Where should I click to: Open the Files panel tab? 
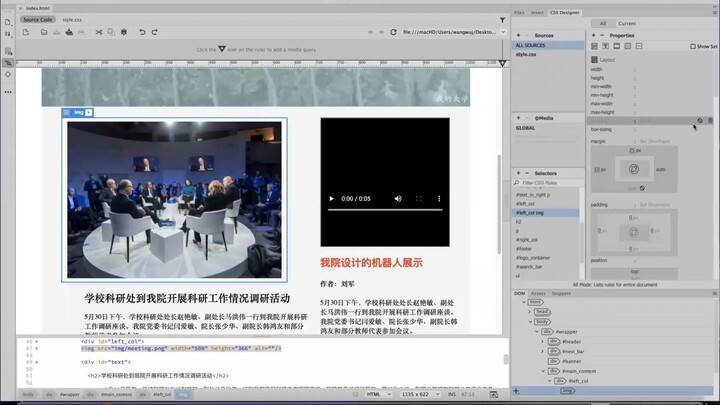(519, 13)
